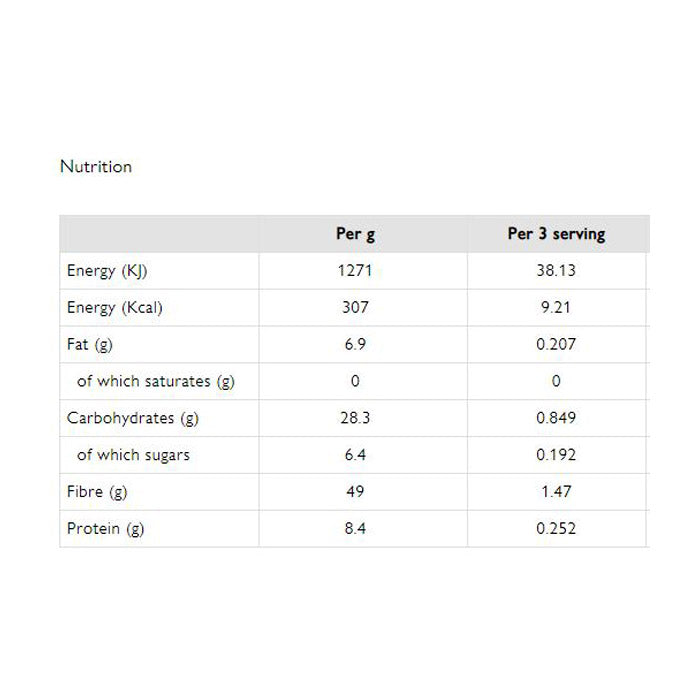Click the 49 fibre value cell
Screen dimensions: 700x700
[x=355, y=492]
